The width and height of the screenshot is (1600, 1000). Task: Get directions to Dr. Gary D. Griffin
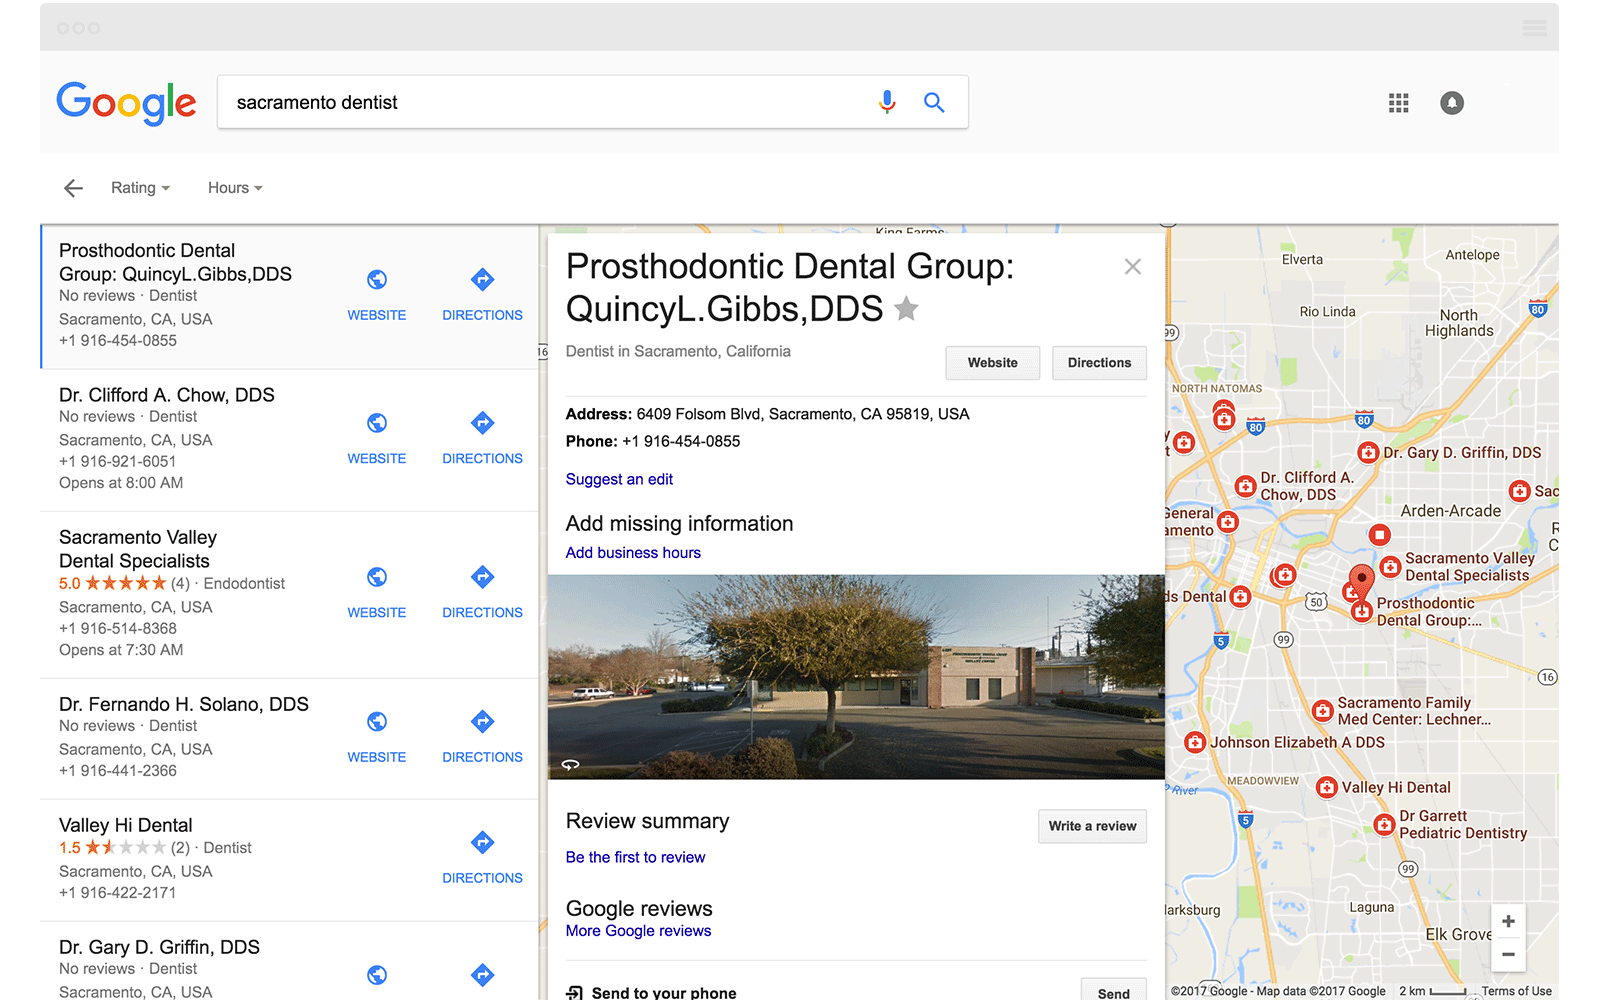pos(482,975)
